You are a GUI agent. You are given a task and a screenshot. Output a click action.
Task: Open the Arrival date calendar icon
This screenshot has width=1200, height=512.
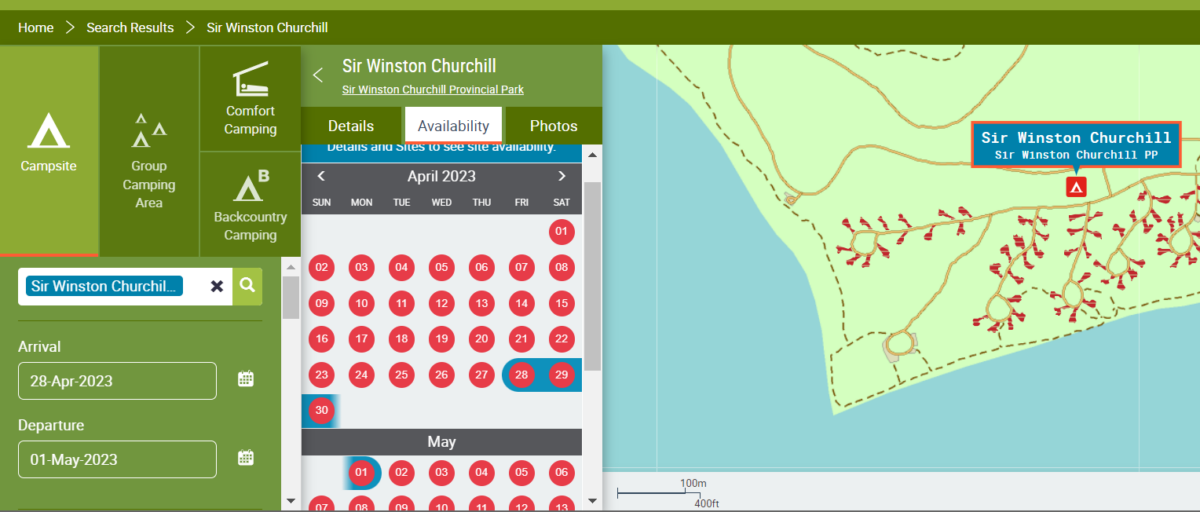[245, 379]
